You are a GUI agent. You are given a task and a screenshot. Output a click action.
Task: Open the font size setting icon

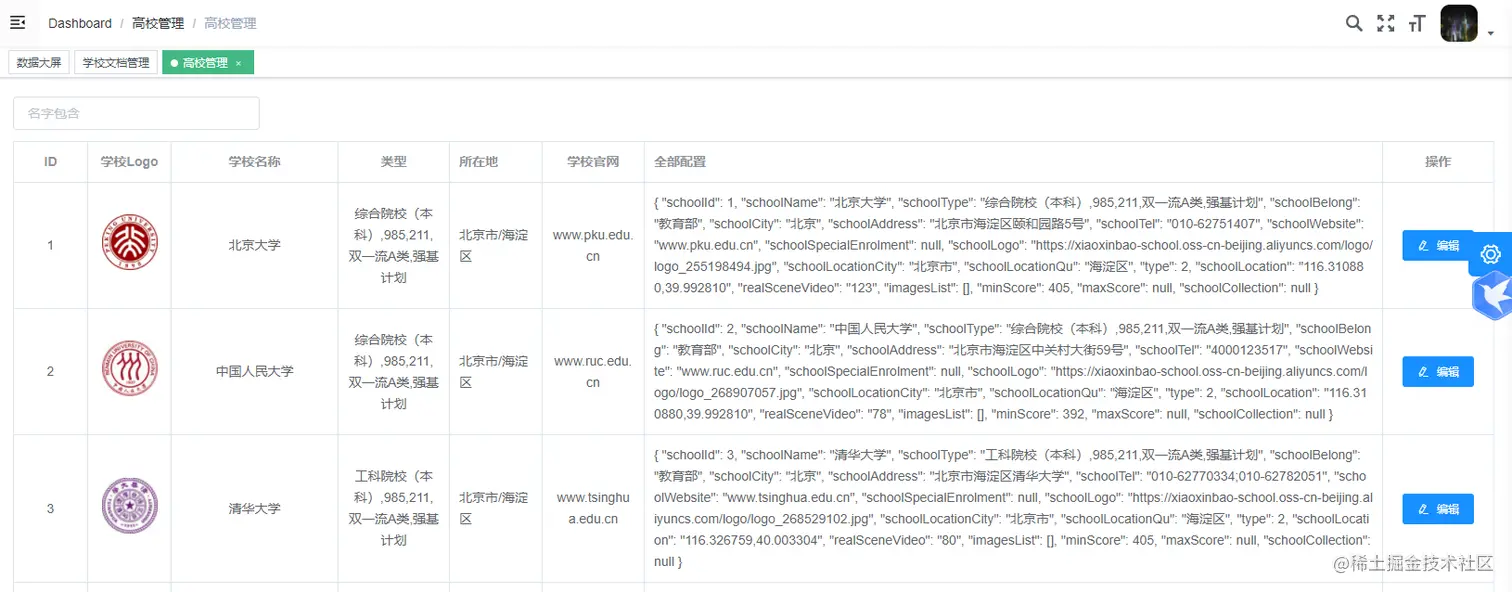coord(1416,23)
